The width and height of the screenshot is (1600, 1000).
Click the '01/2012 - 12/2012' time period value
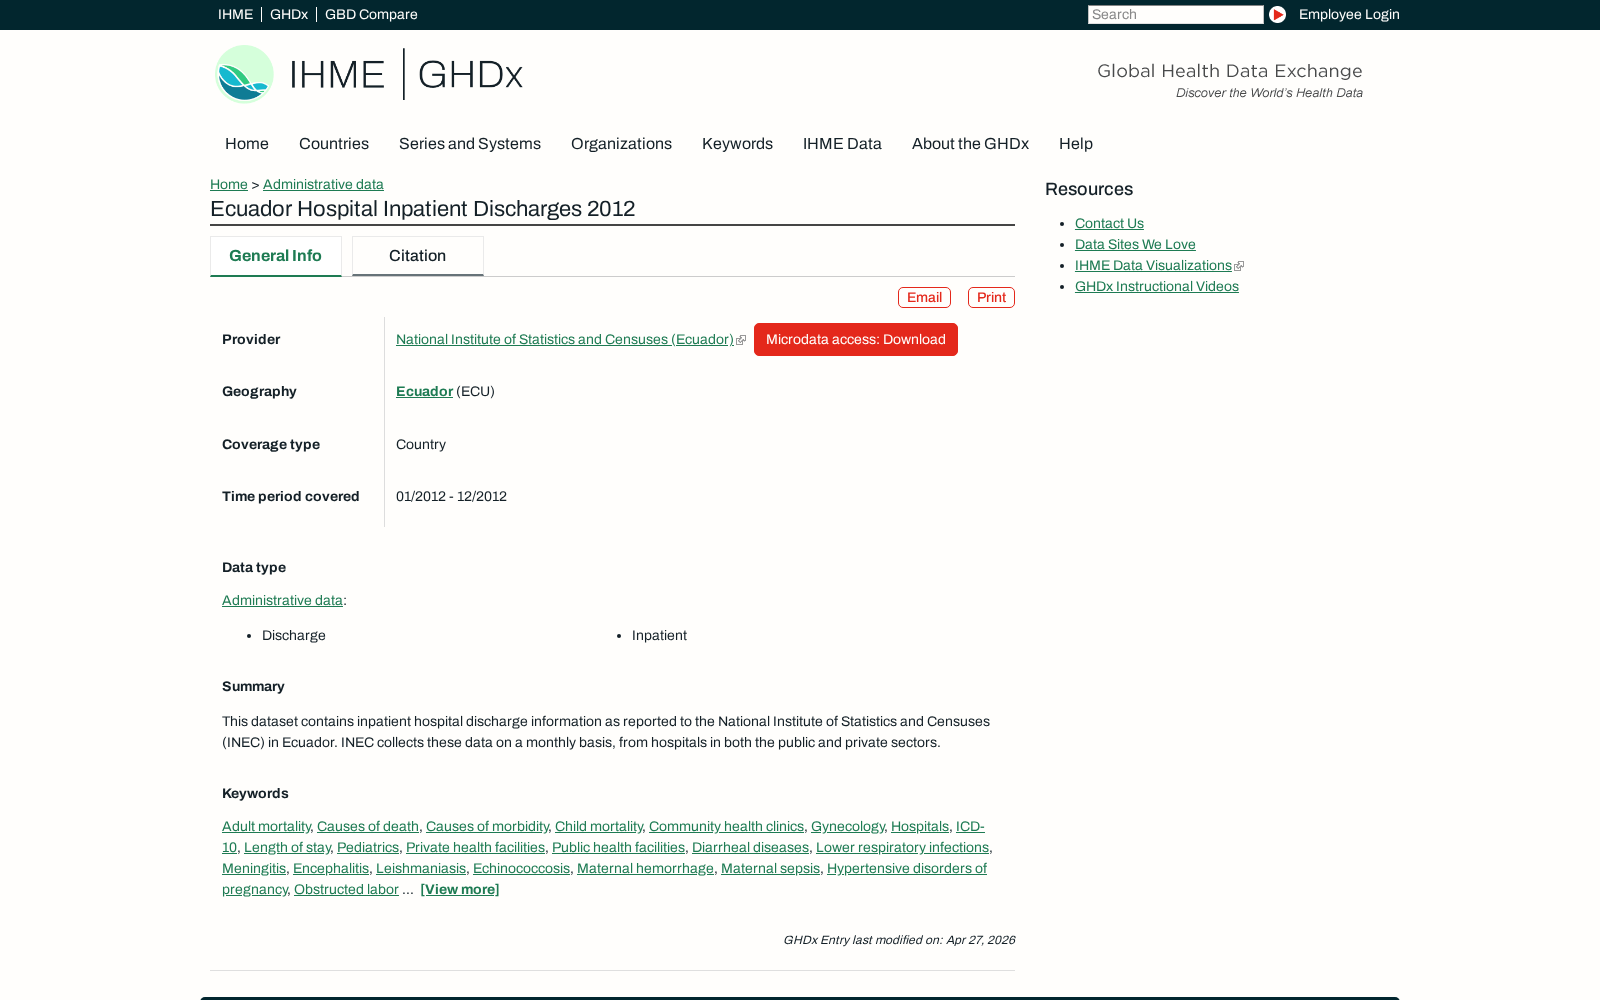pyautogui.click(x=451, y=497)
